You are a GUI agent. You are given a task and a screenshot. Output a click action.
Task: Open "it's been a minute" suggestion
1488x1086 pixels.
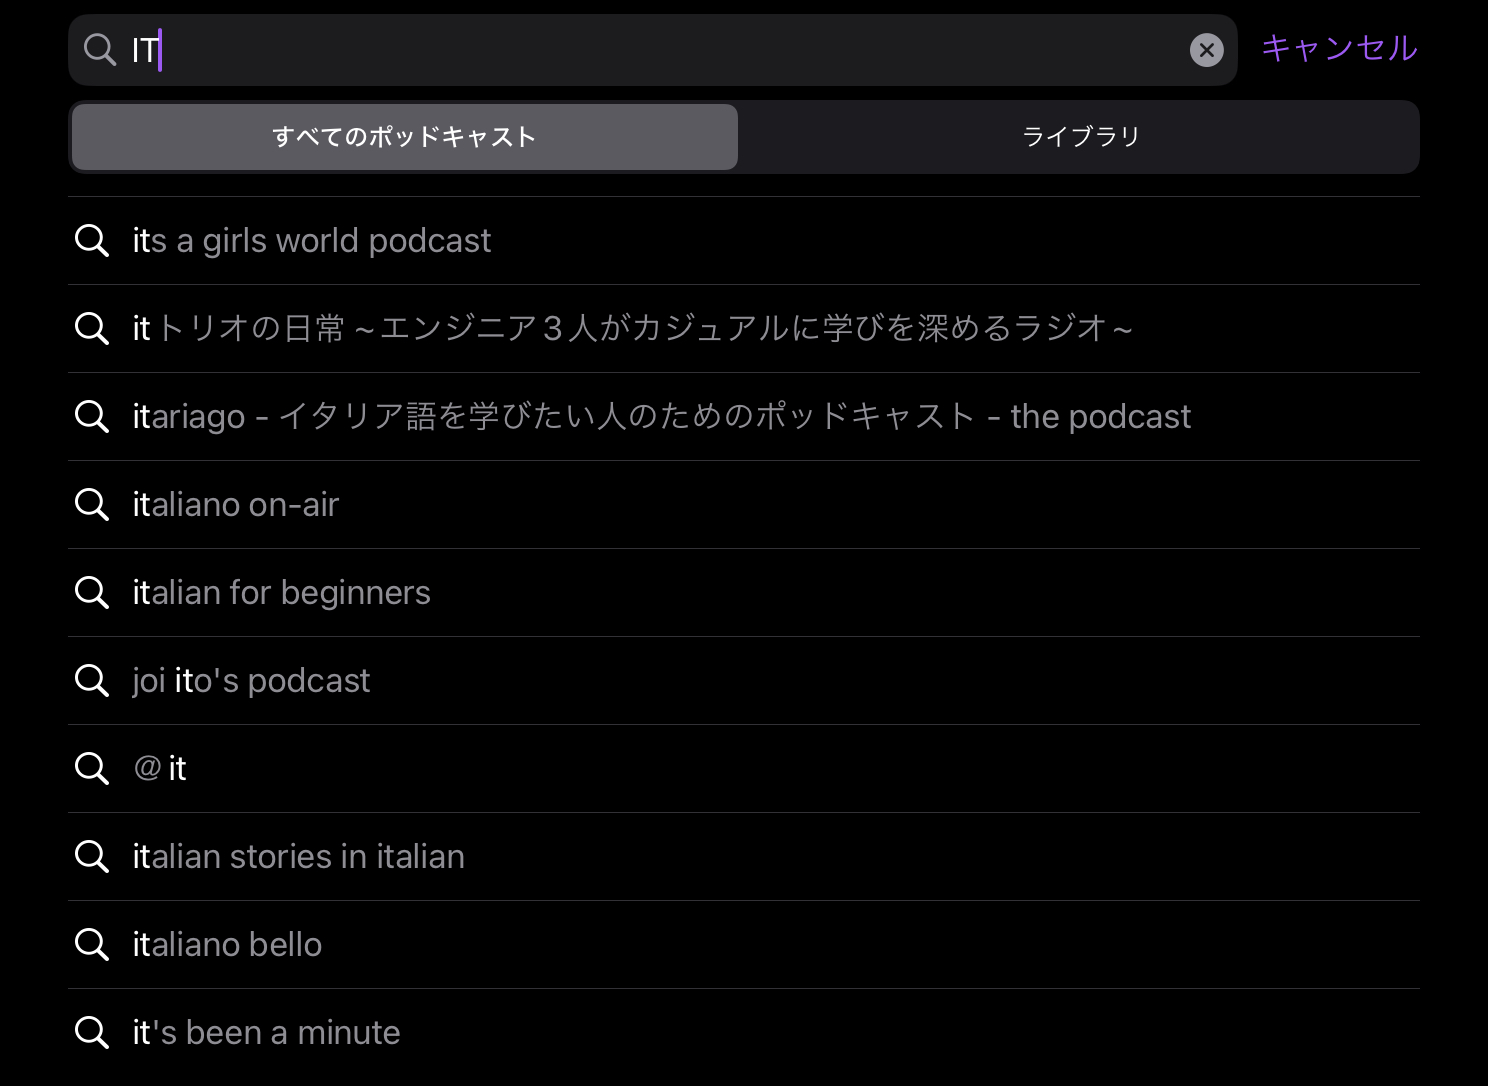coord(266,1033)
